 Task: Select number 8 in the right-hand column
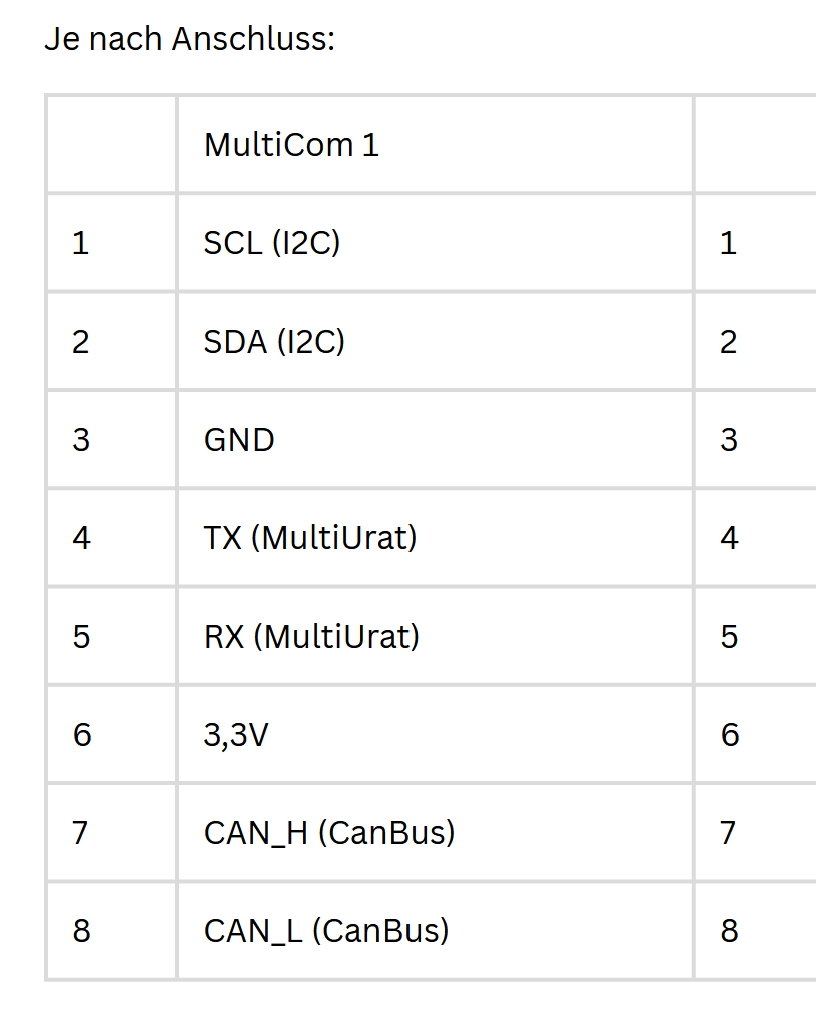(729, 931)
